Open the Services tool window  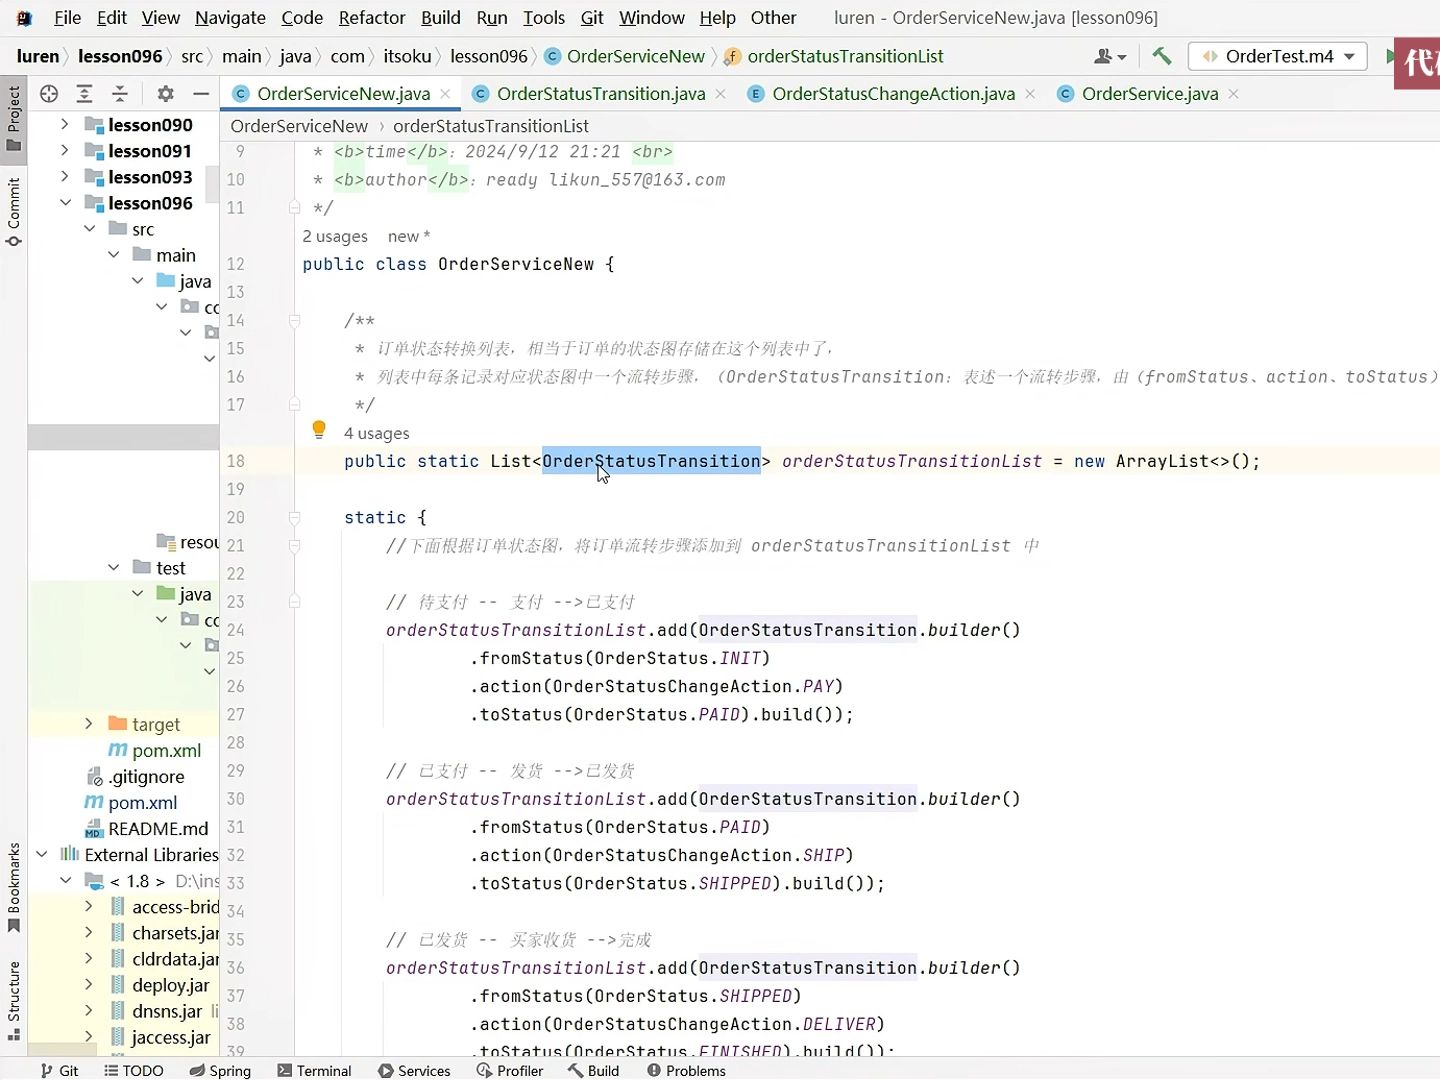point(414,1070)
